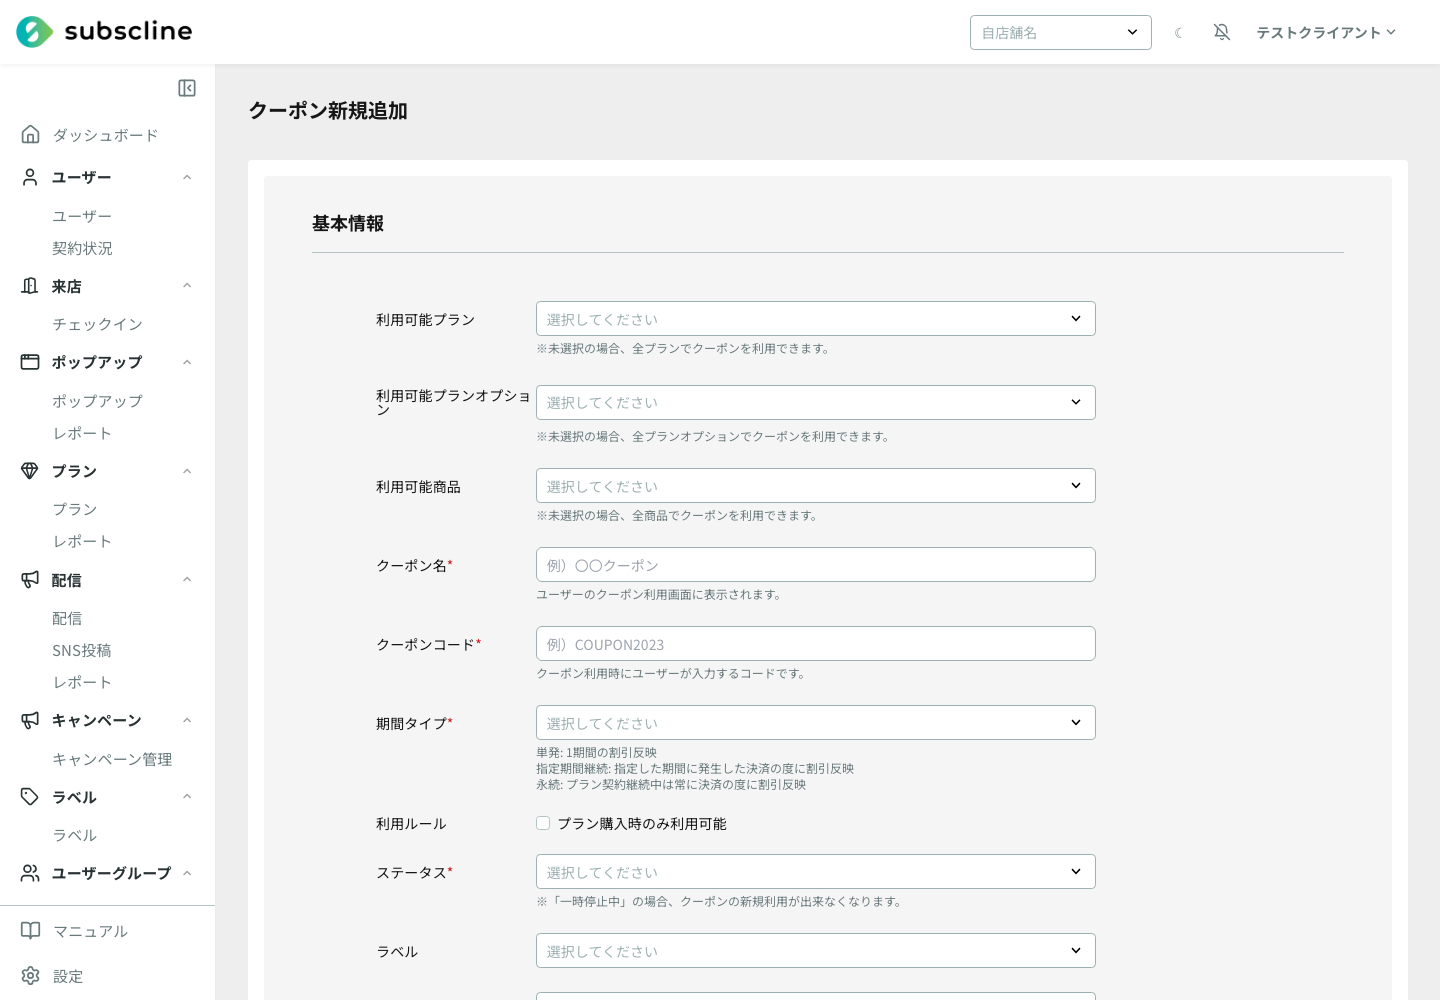This screenshot has height=1000, width=1440.
Task: Click the クーポン新規追加 page heading
Action: pyautogui.click(x=328, y=111)
